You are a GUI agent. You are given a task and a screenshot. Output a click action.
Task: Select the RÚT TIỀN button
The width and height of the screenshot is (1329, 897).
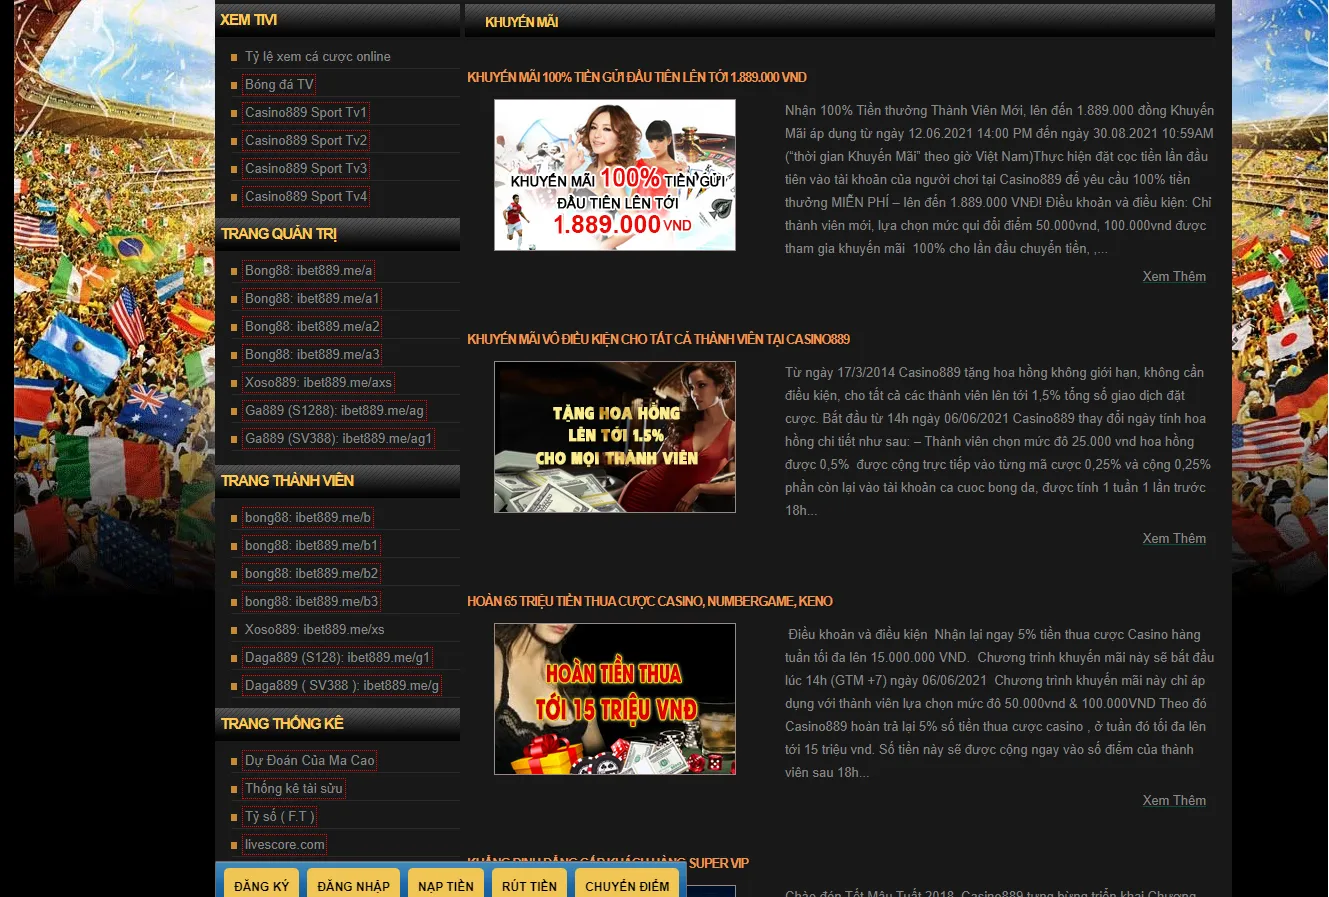[x=529, y=885]
